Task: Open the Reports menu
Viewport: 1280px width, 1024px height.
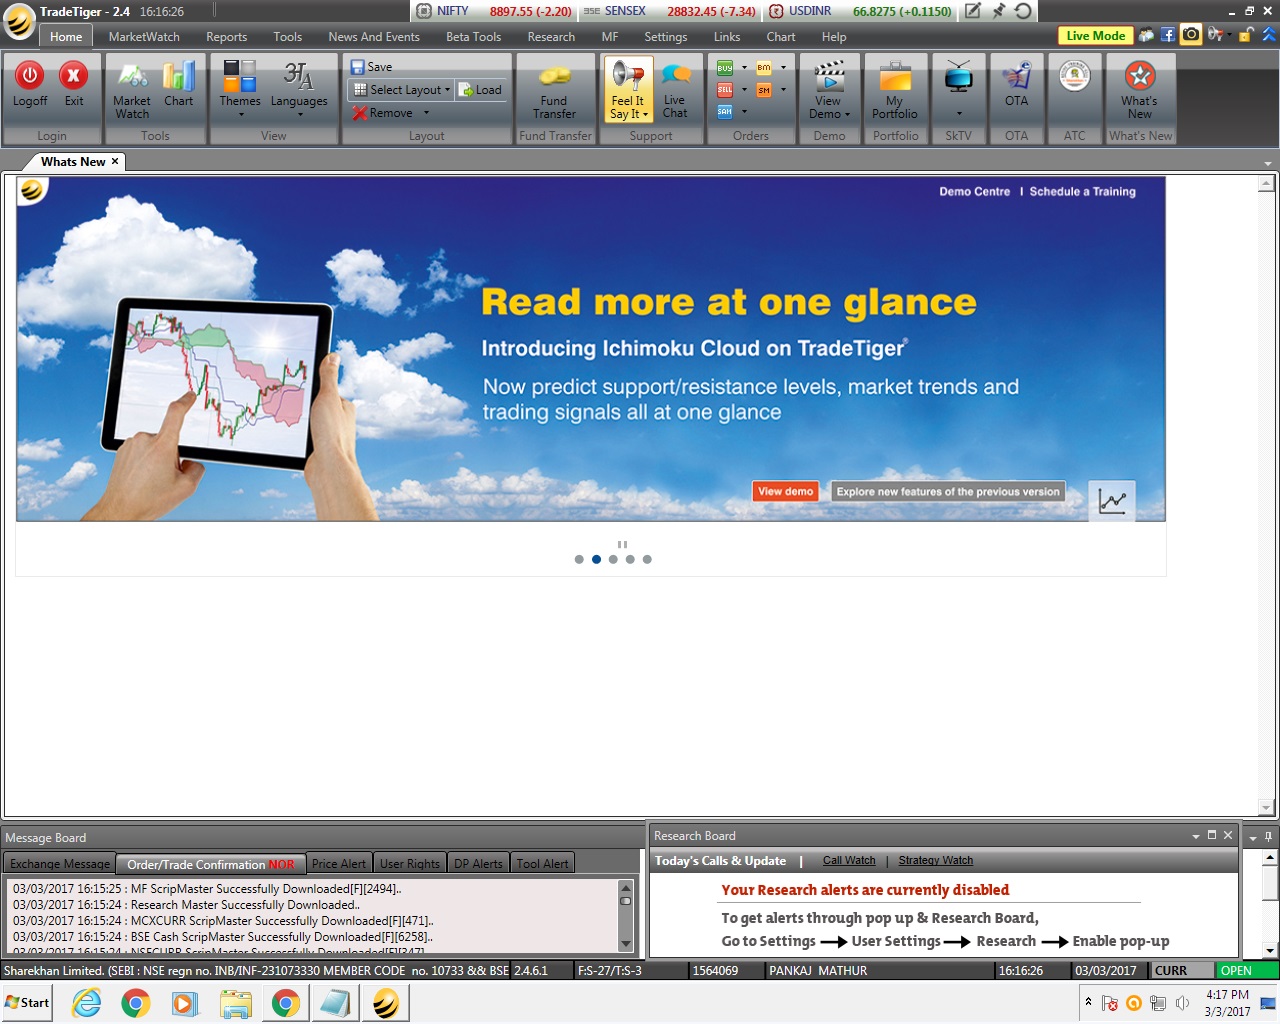Action: 226,37
